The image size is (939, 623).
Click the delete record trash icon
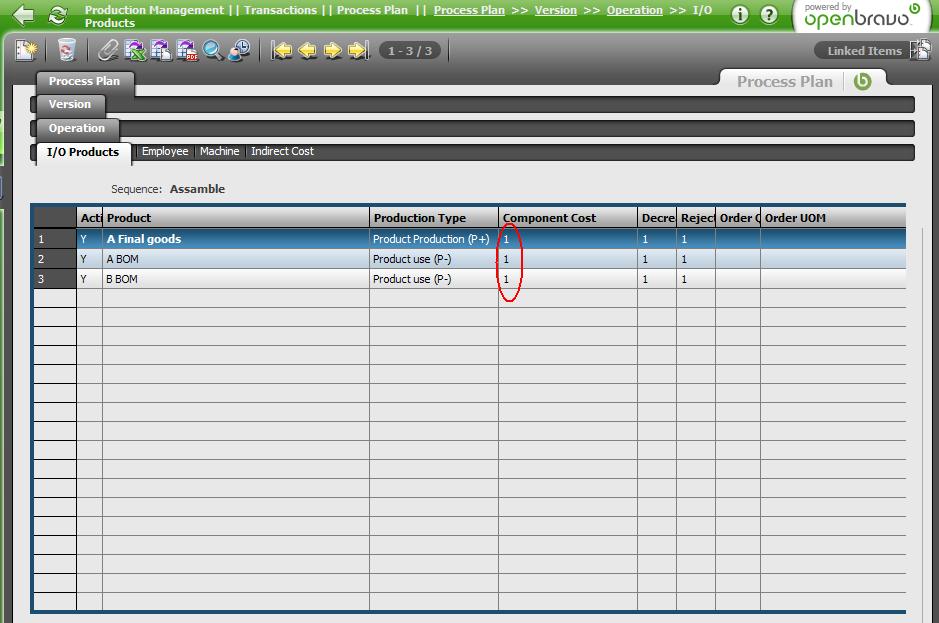(x=66, y=50)
